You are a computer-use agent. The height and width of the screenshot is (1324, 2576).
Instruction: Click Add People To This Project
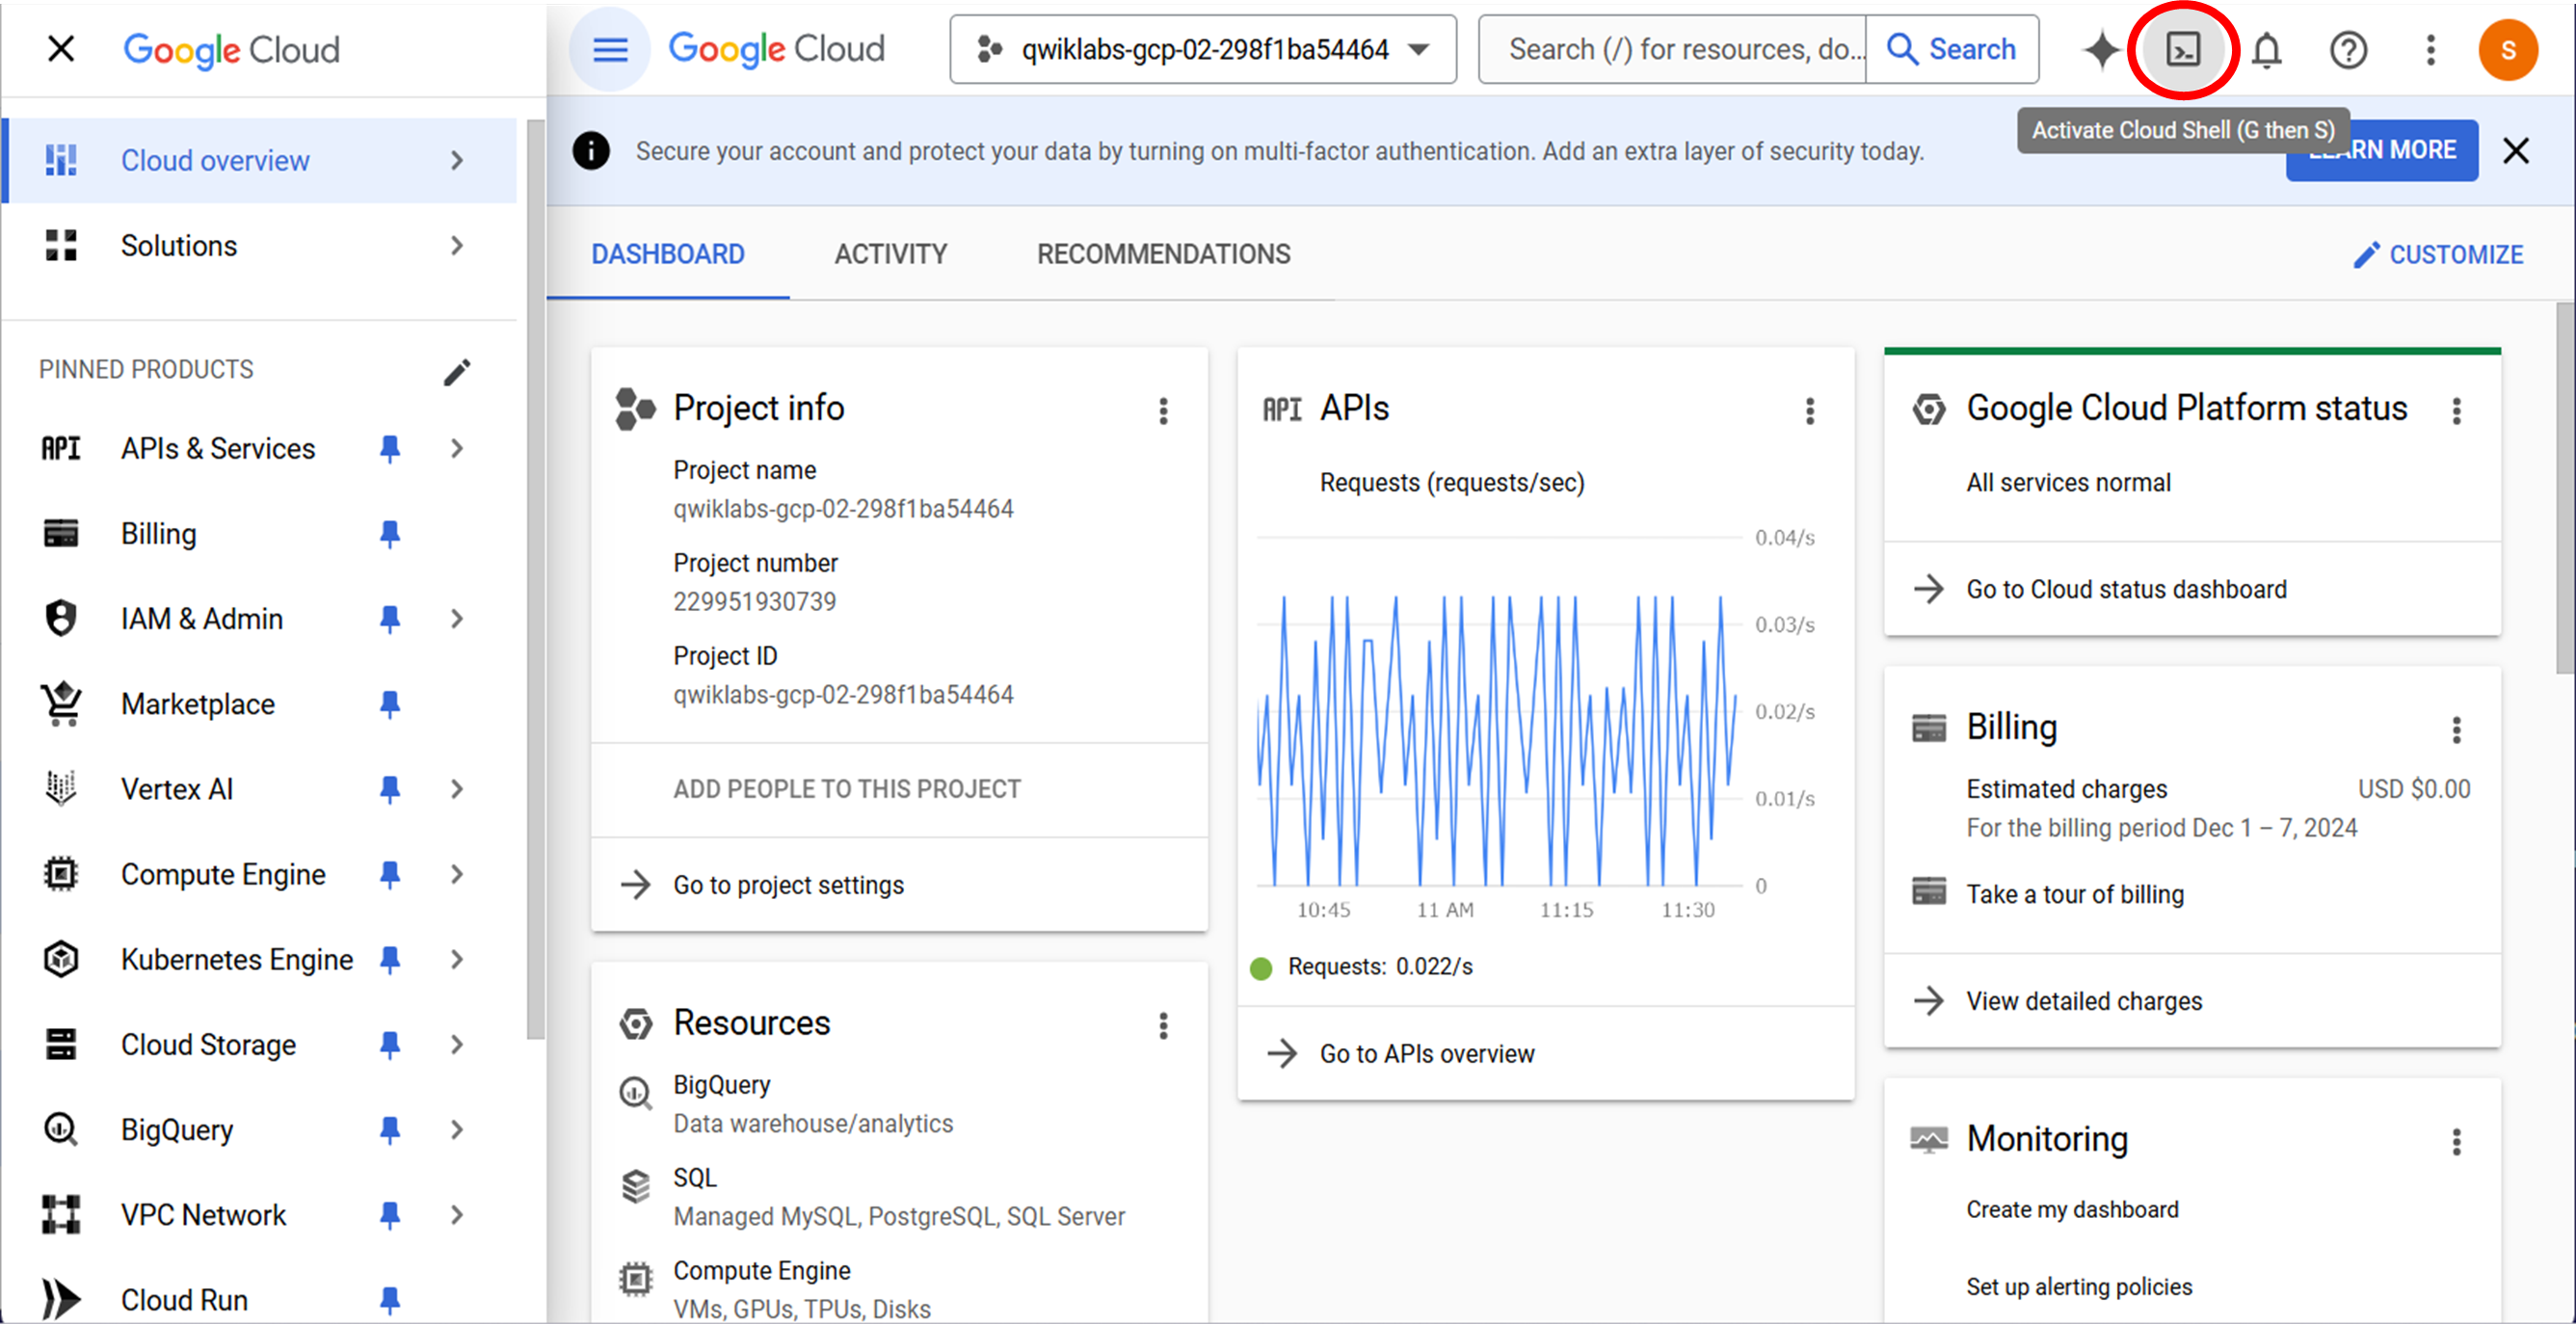coord(847,790)
